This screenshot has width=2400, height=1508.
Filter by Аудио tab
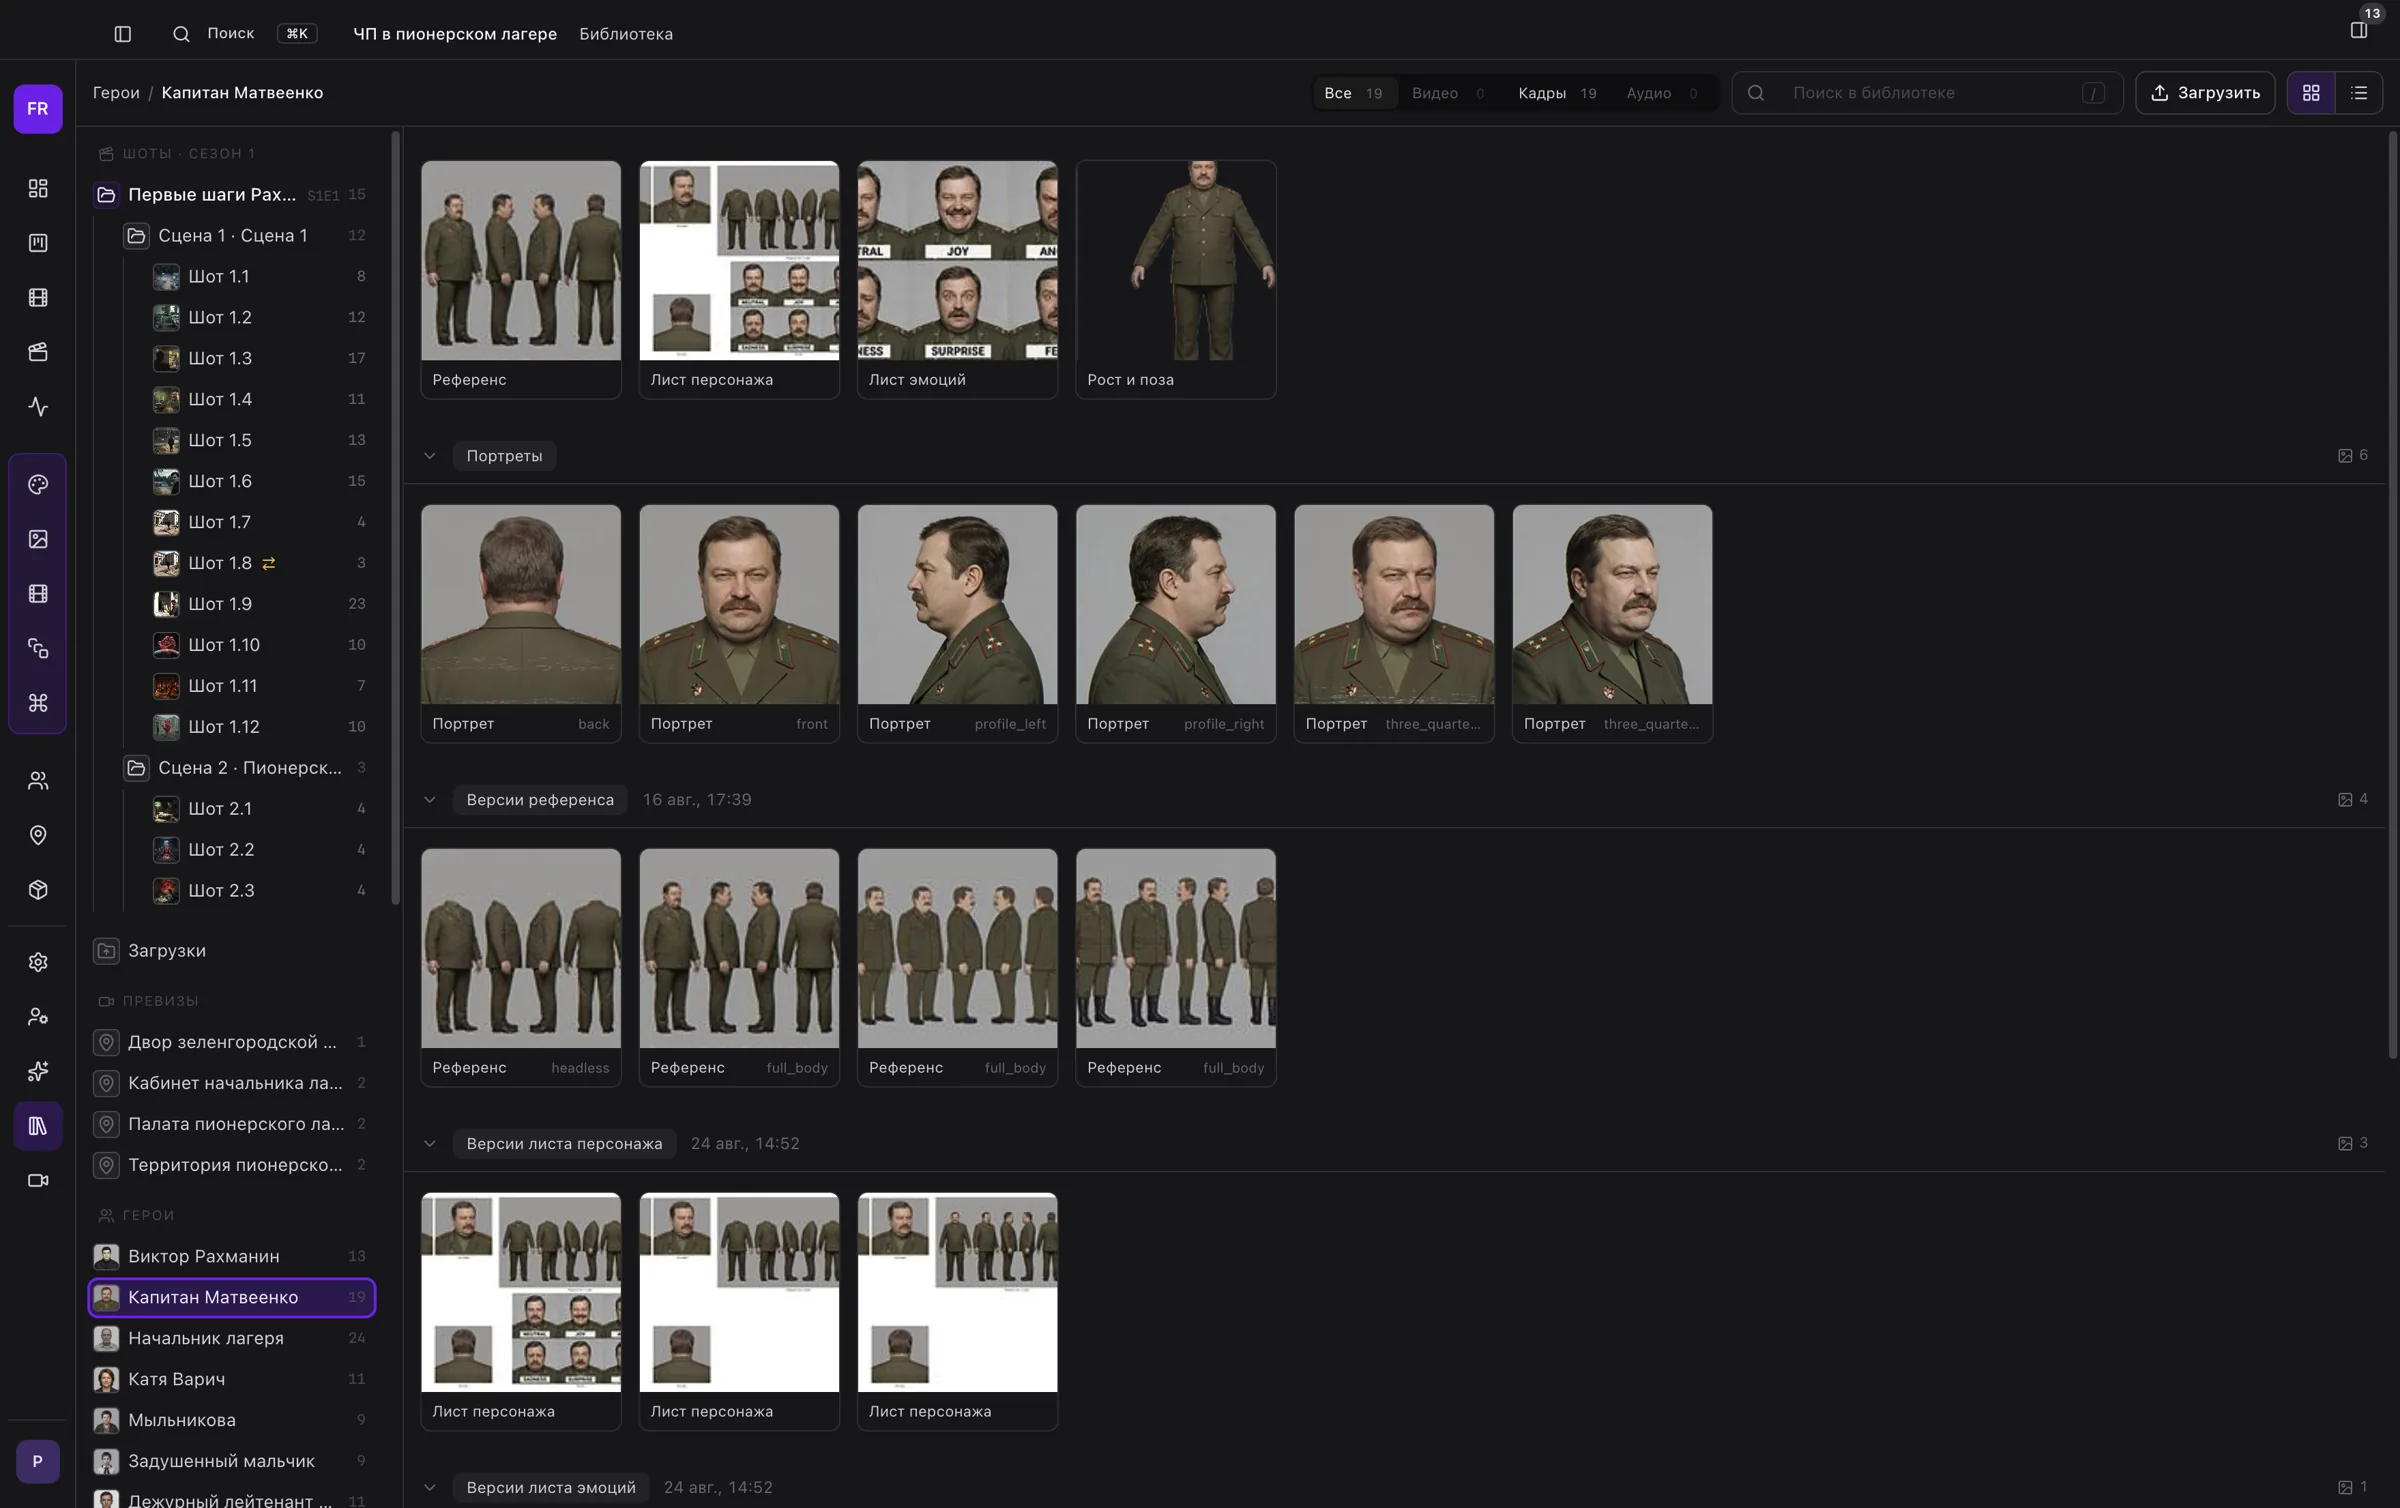[1662, 93]
